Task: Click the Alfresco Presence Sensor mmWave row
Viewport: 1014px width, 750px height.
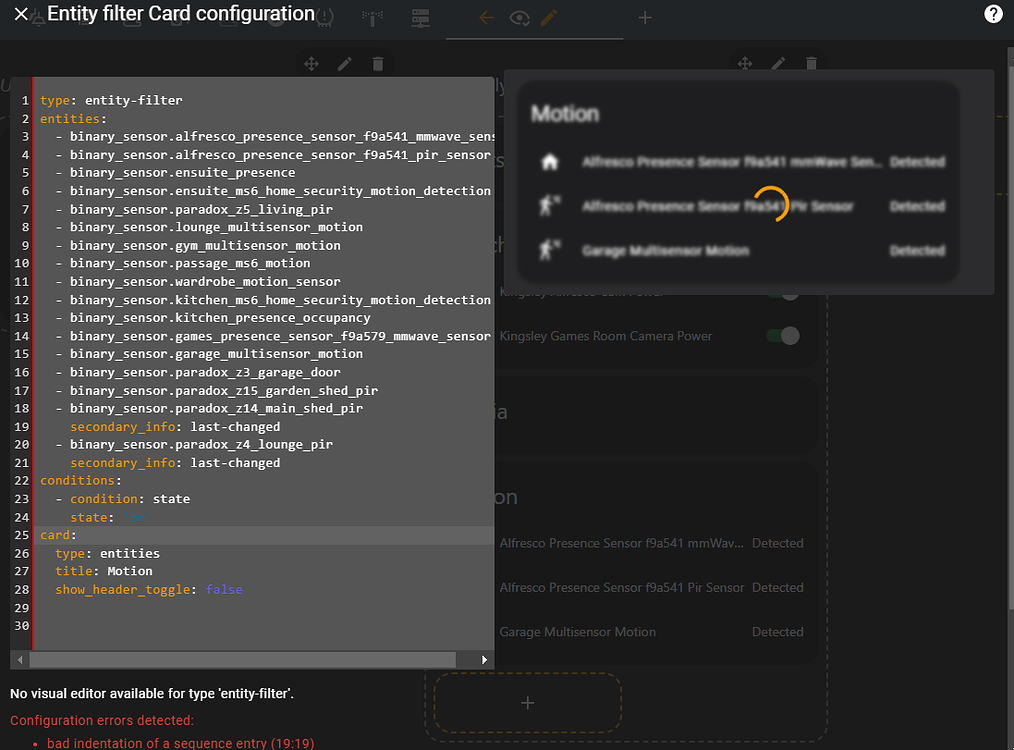Action: click(700, 161)
